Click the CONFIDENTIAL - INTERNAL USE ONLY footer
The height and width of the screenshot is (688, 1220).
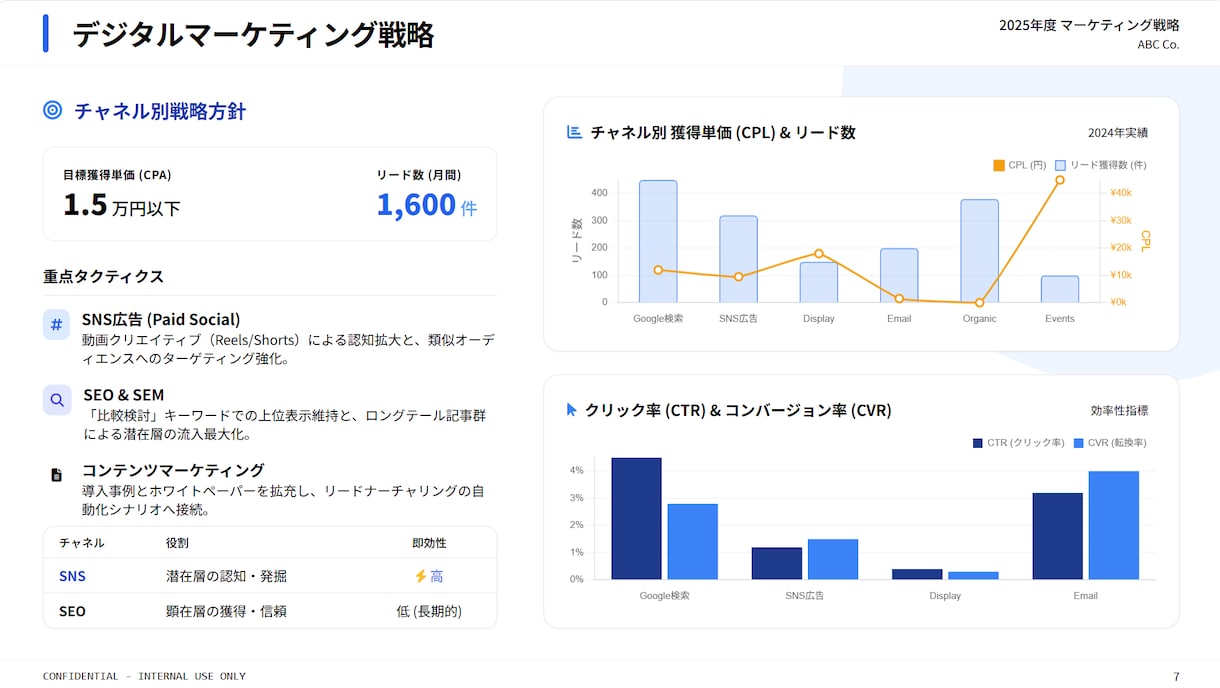click(x=144, y=676)
